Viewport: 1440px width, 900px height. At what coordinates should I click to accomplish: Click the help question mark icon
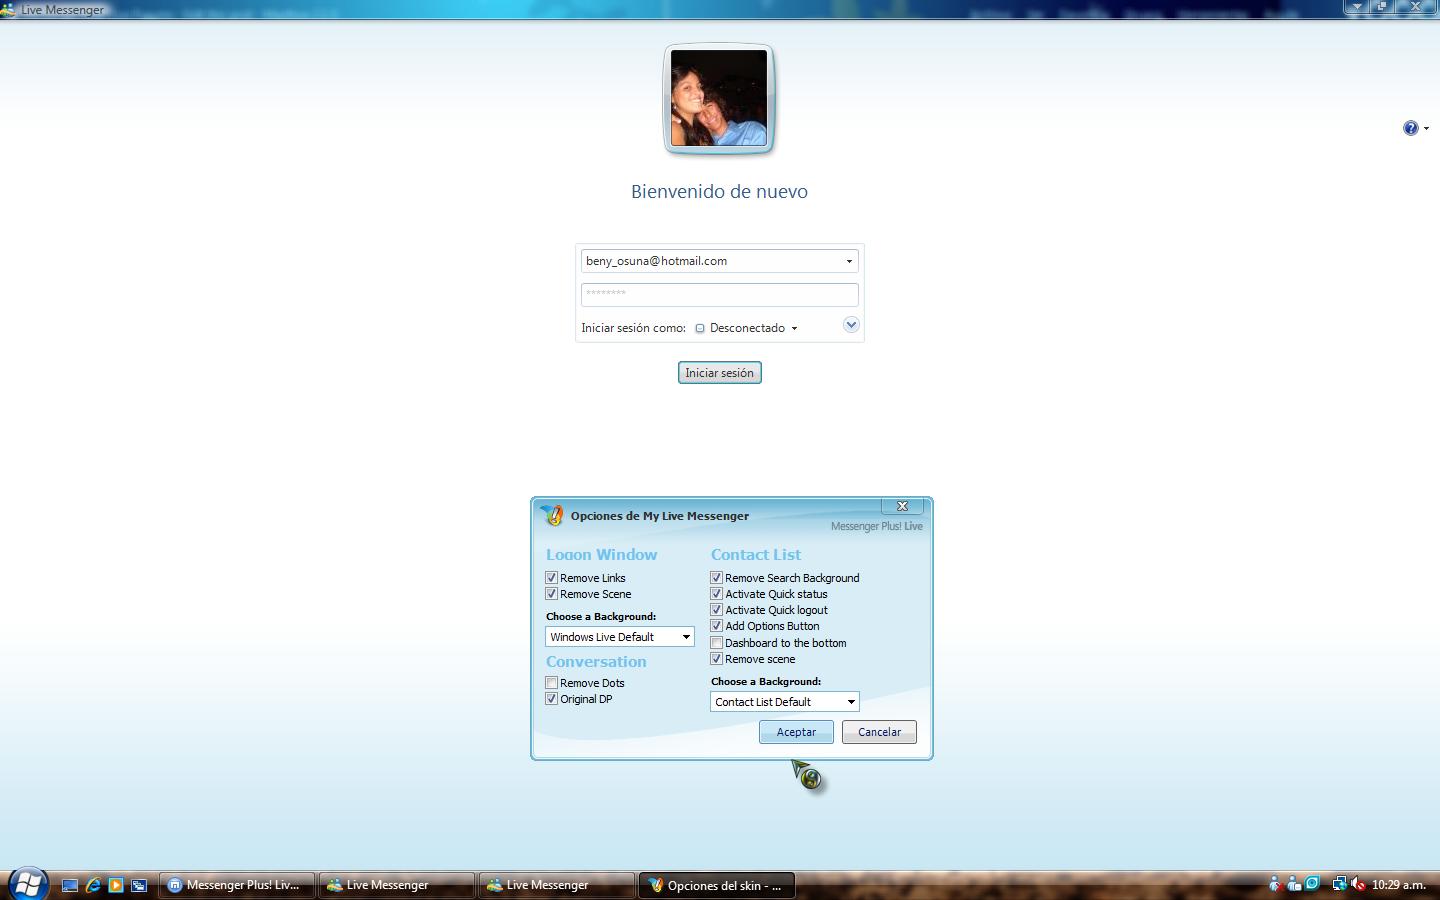1410,128
